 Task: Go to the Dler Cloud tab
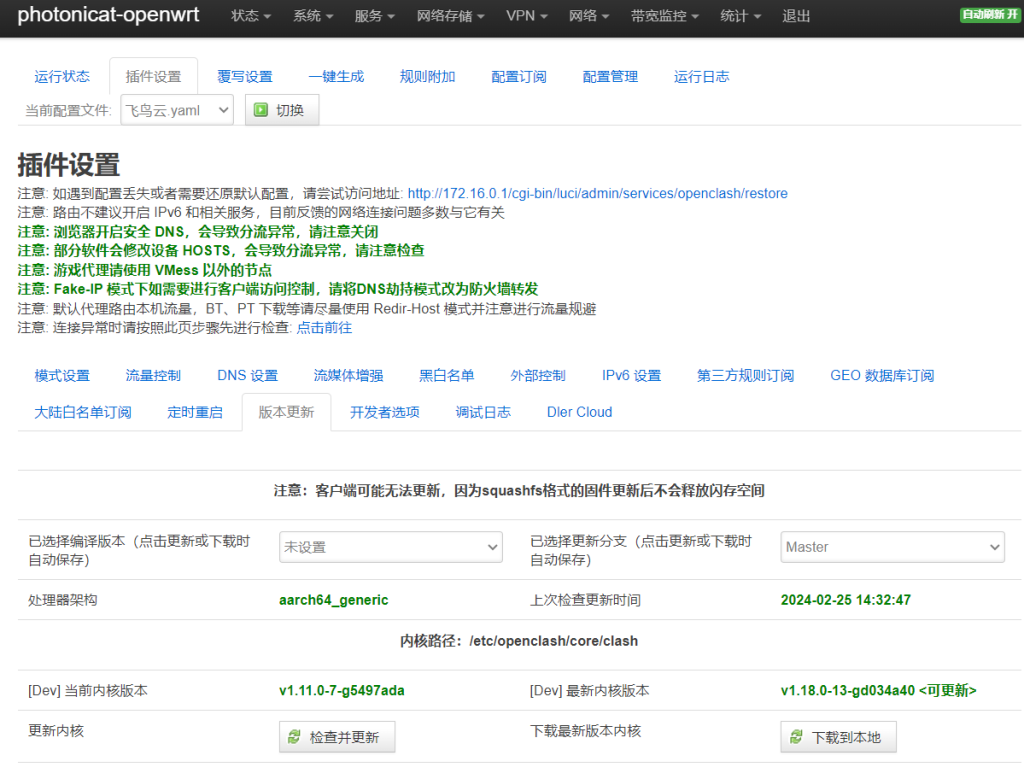579,412
